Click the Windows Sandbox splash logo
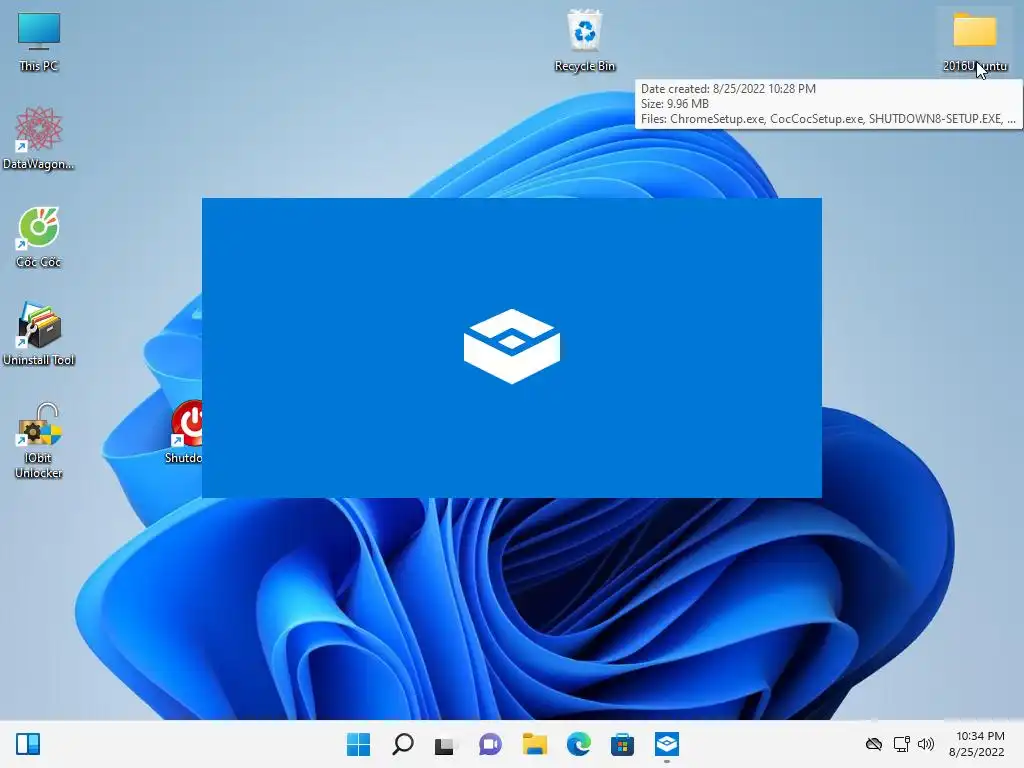The height and width of the screenshot is (768, 1024). click(x=512, y=346)
